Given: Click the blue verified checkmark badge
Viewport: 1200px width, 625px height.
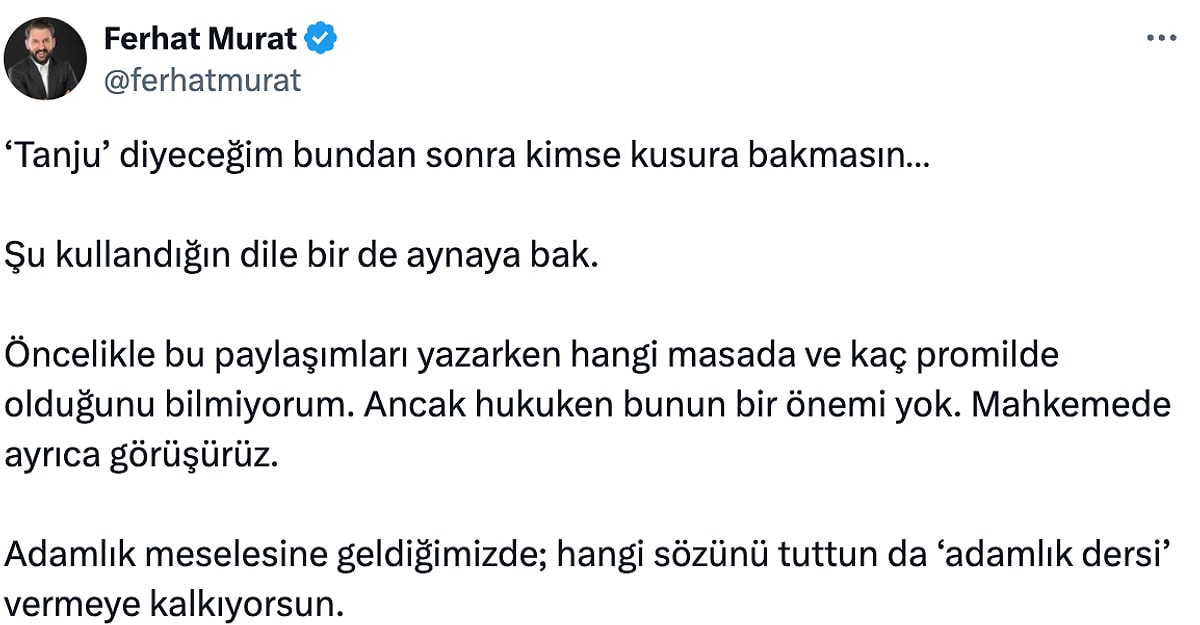Looking at the screenshot, I should (321, 39).
